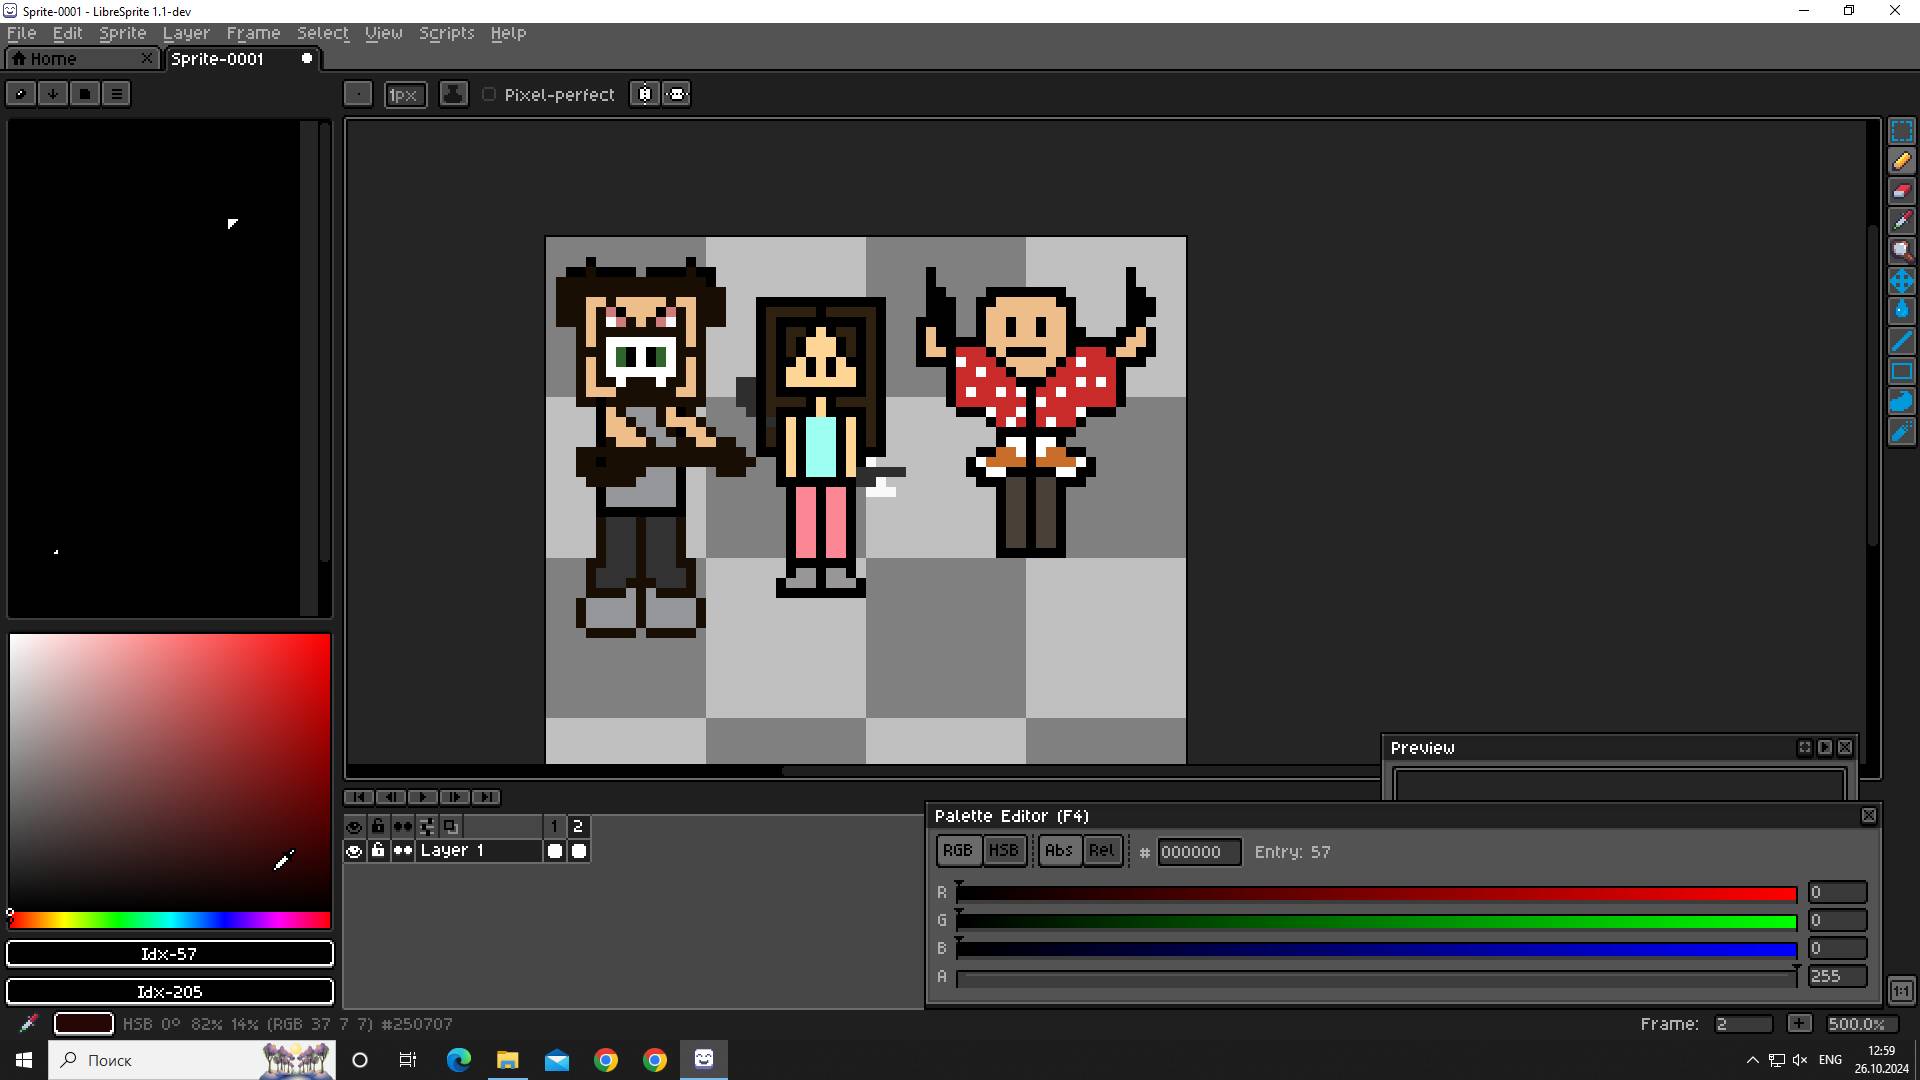The width and height of the screenshot is (1920, 1080).
Task: Select the Zoom magnifier tool
Action: click(1901, 251)
